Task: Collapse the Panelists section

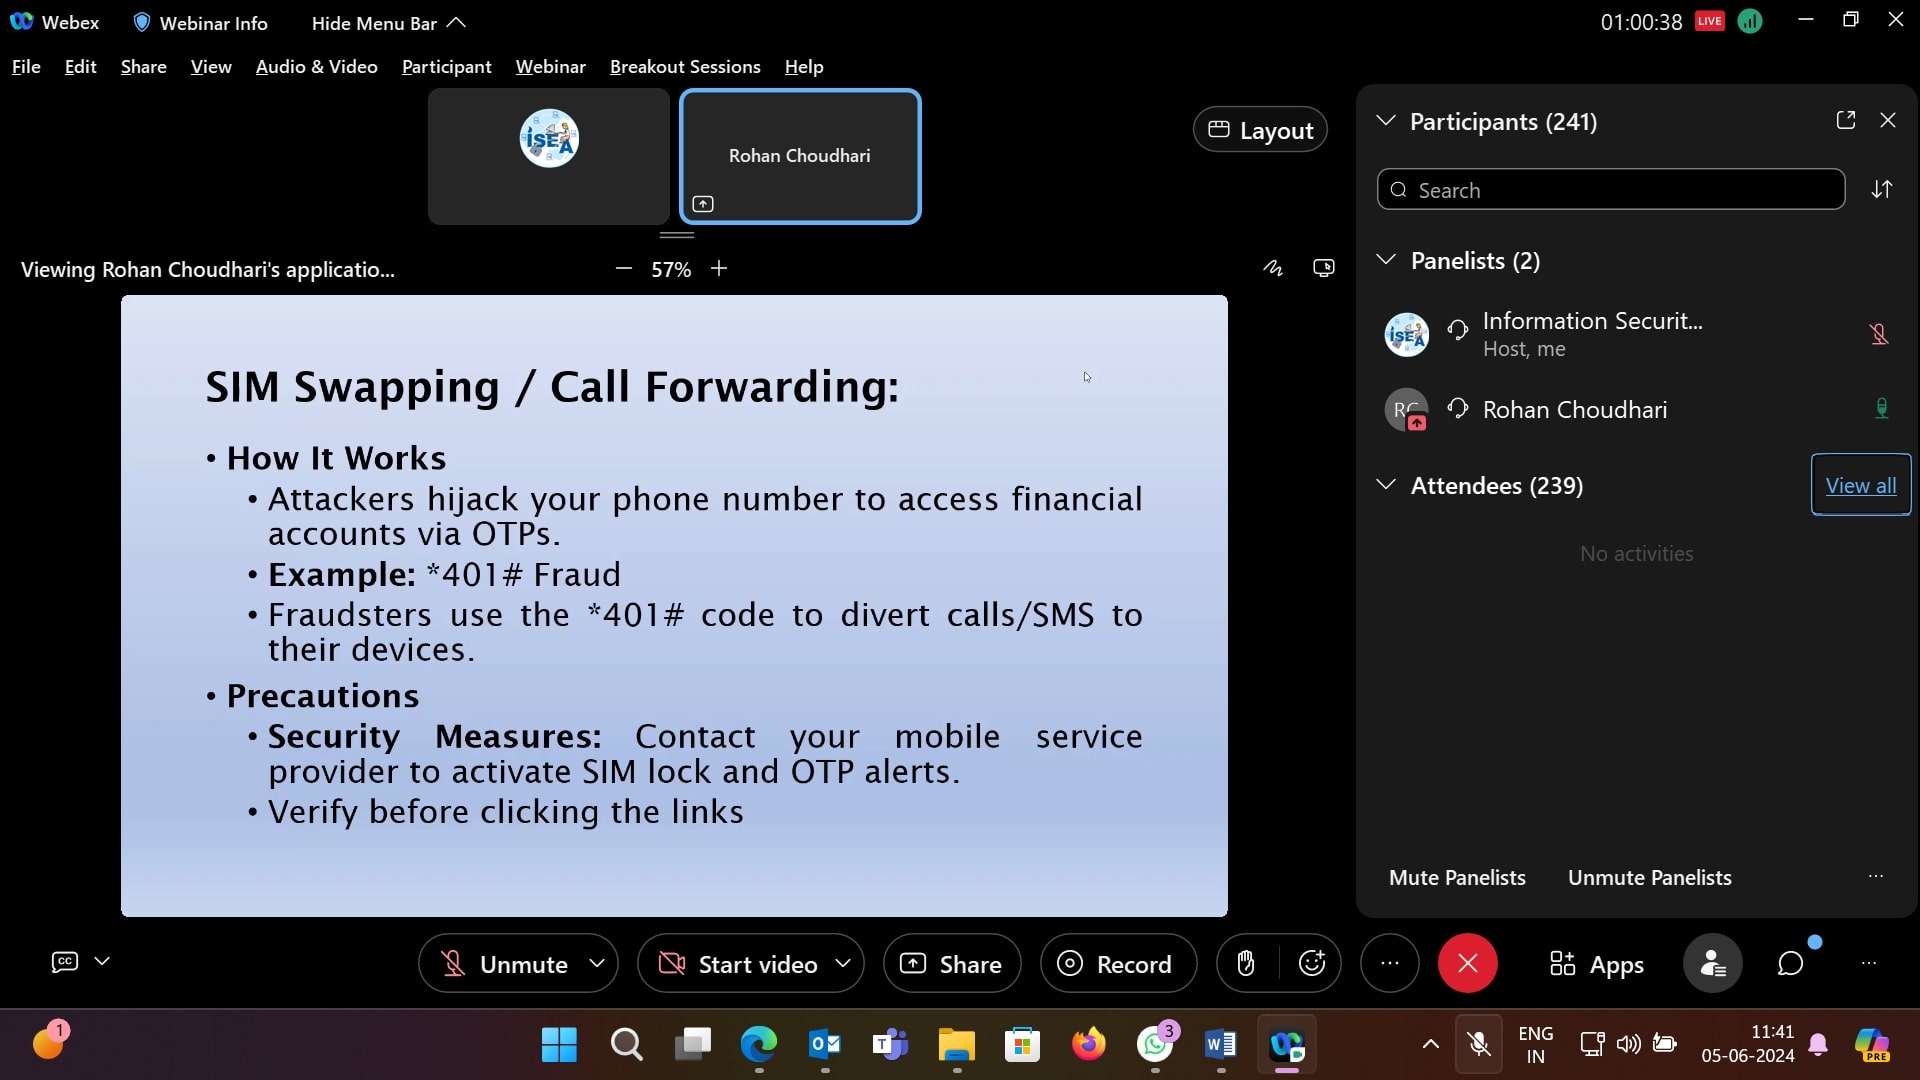Action: click(x=1386, y=260)
